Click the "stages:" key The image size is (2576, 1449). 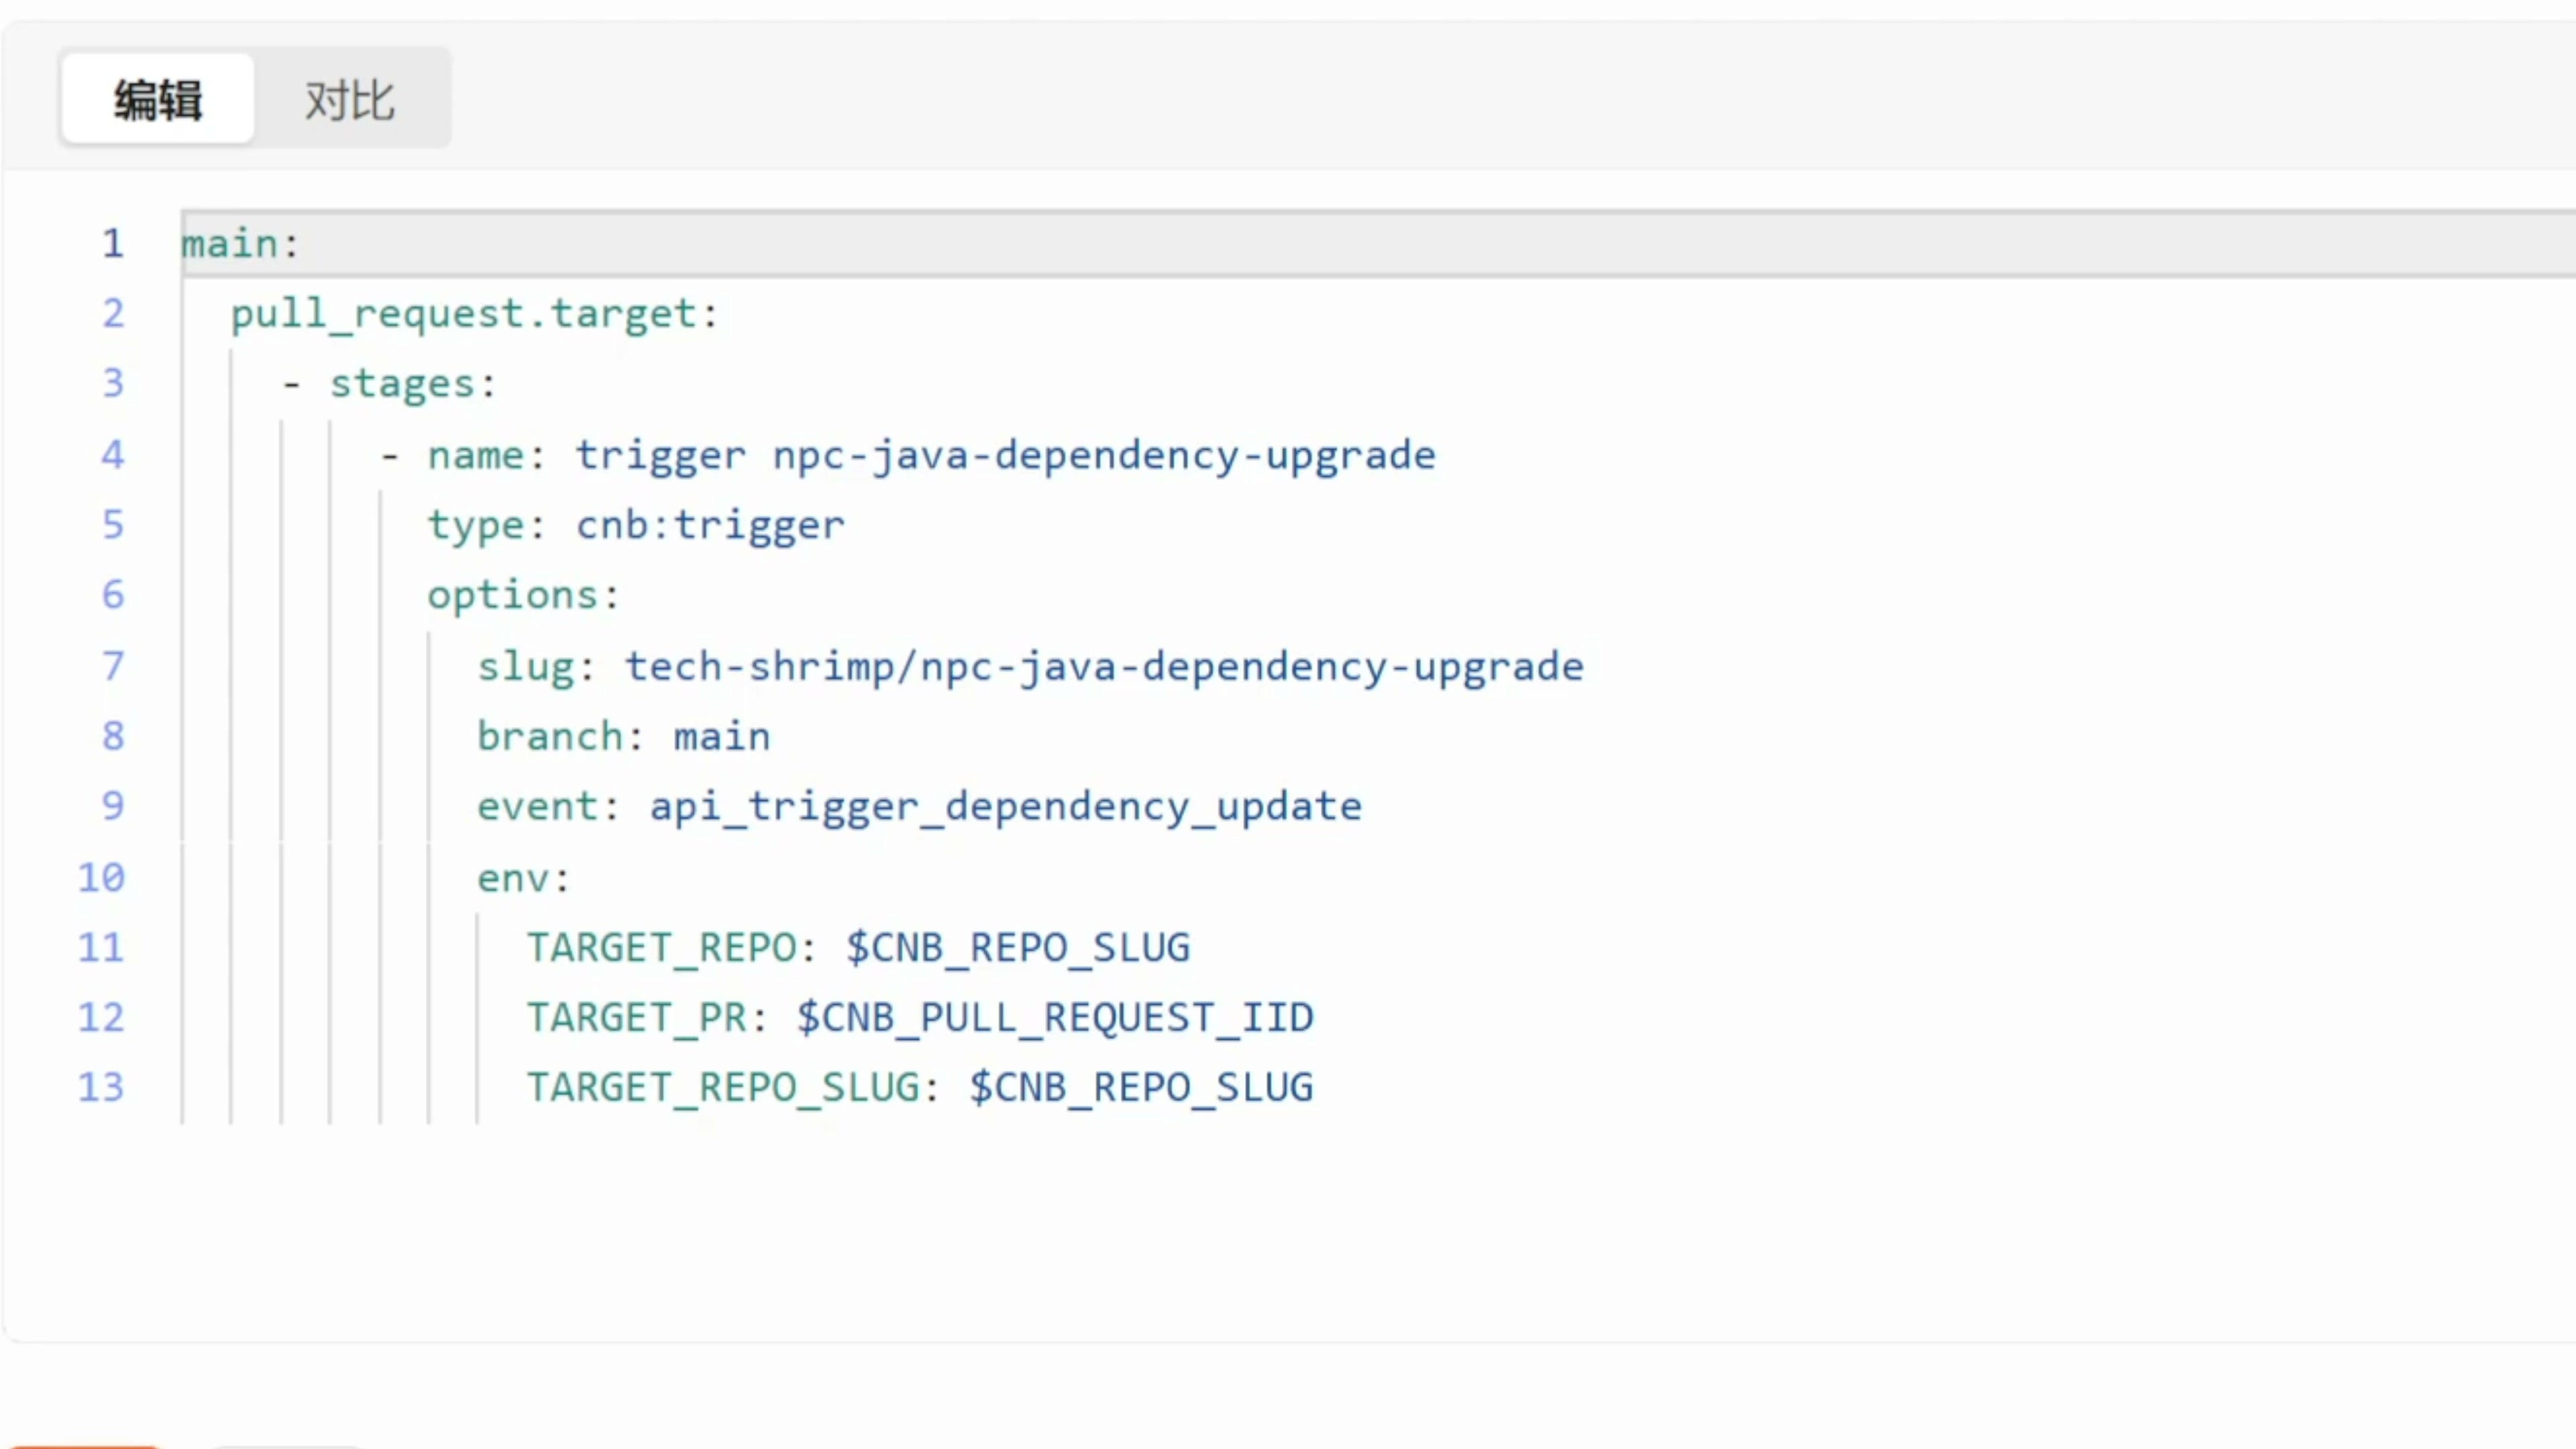(x=413, y=385)
